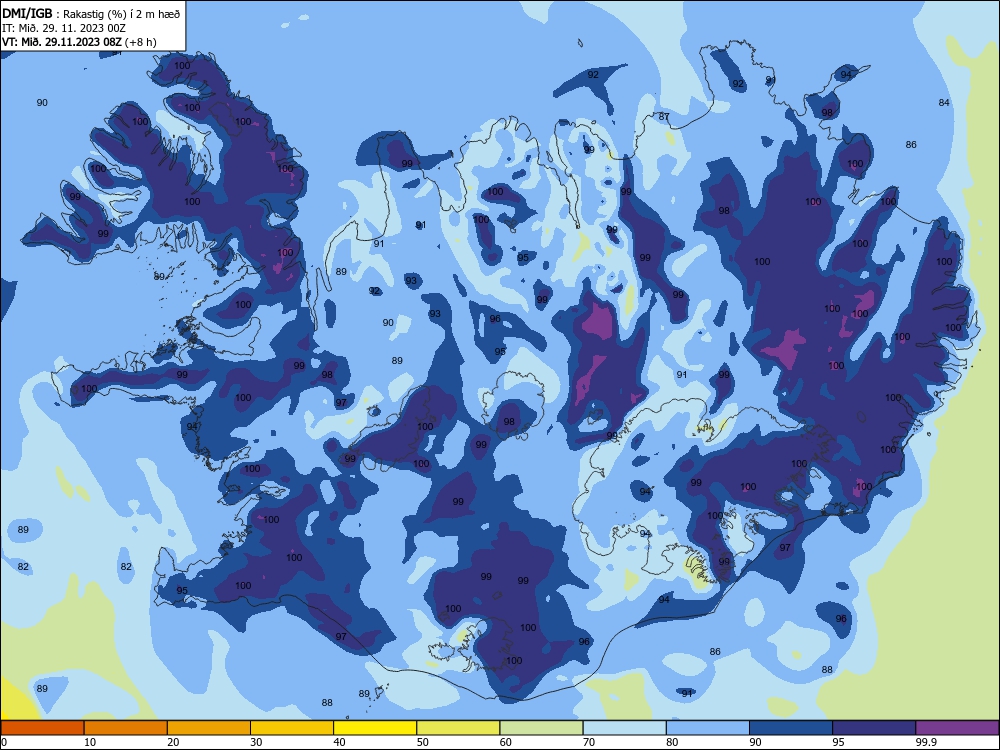Click the legend tick label '30'
Image resolution: width=1000 pixels, height=750 pixels.
[x=256, y=742]
